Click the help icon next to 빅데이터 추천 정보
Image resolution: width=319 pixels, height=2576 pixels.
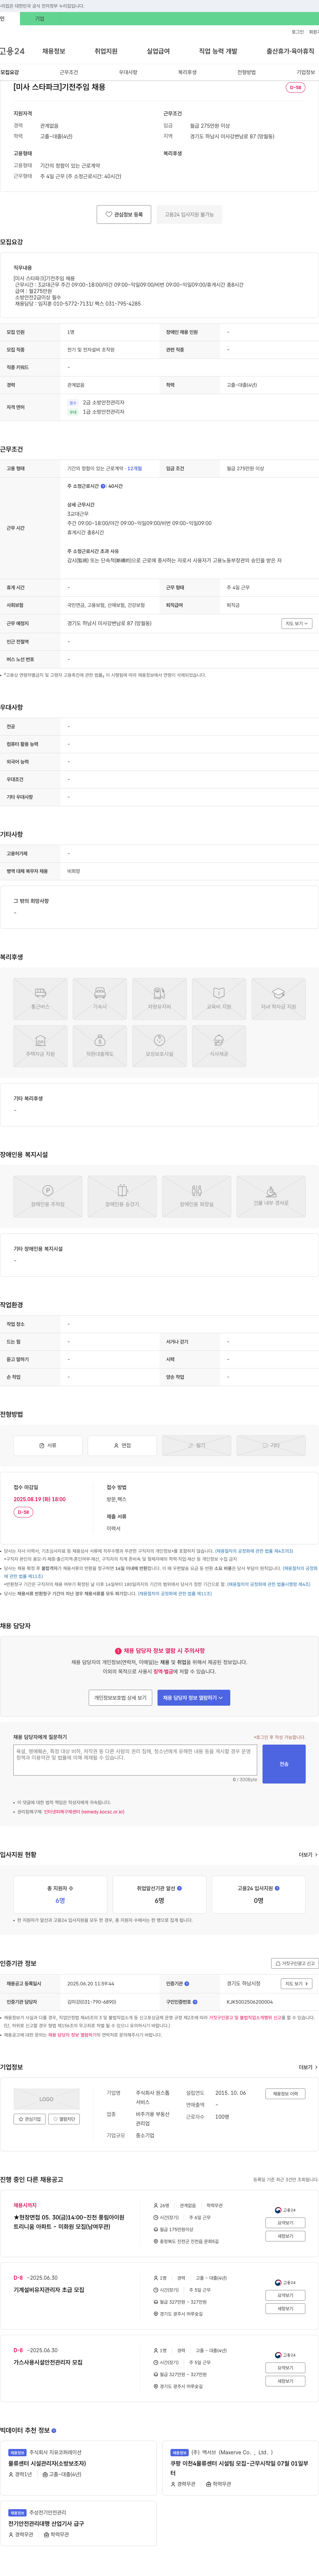[54, 2430]
